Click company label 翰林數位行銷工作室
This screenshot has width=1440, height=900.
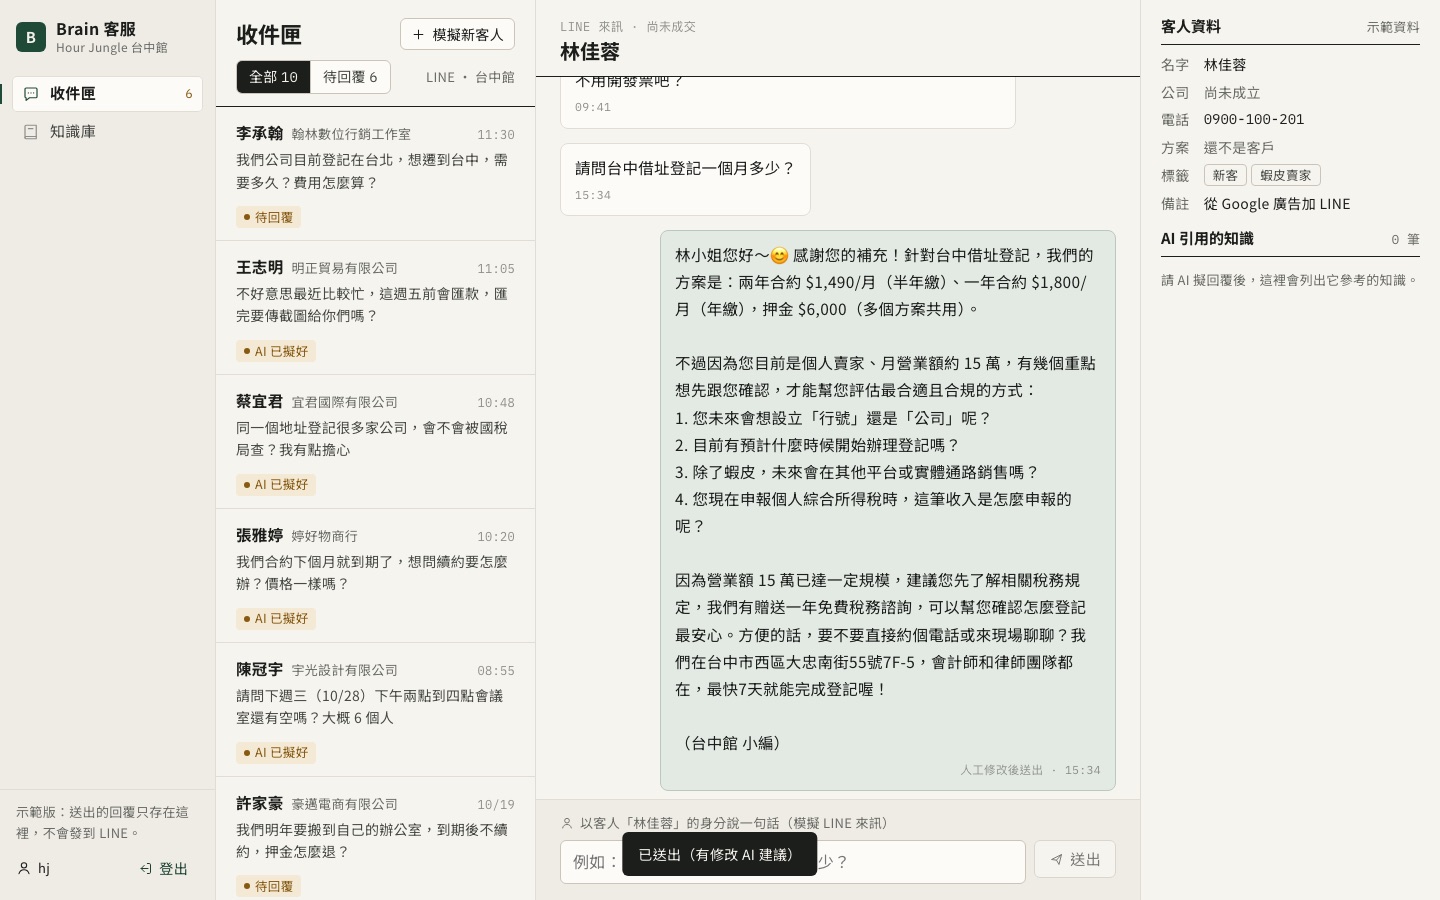(351, 134)
